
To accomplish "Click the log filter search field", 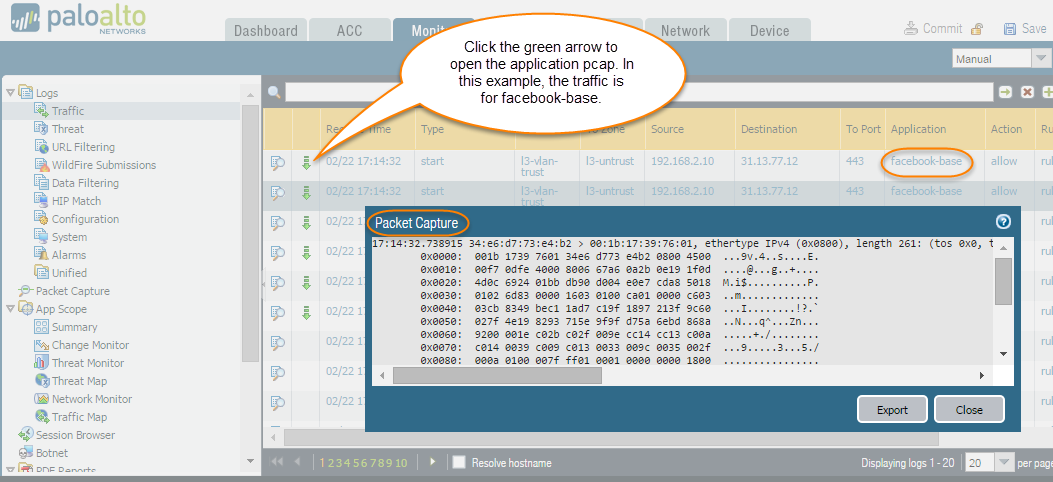I will (639, 92).
